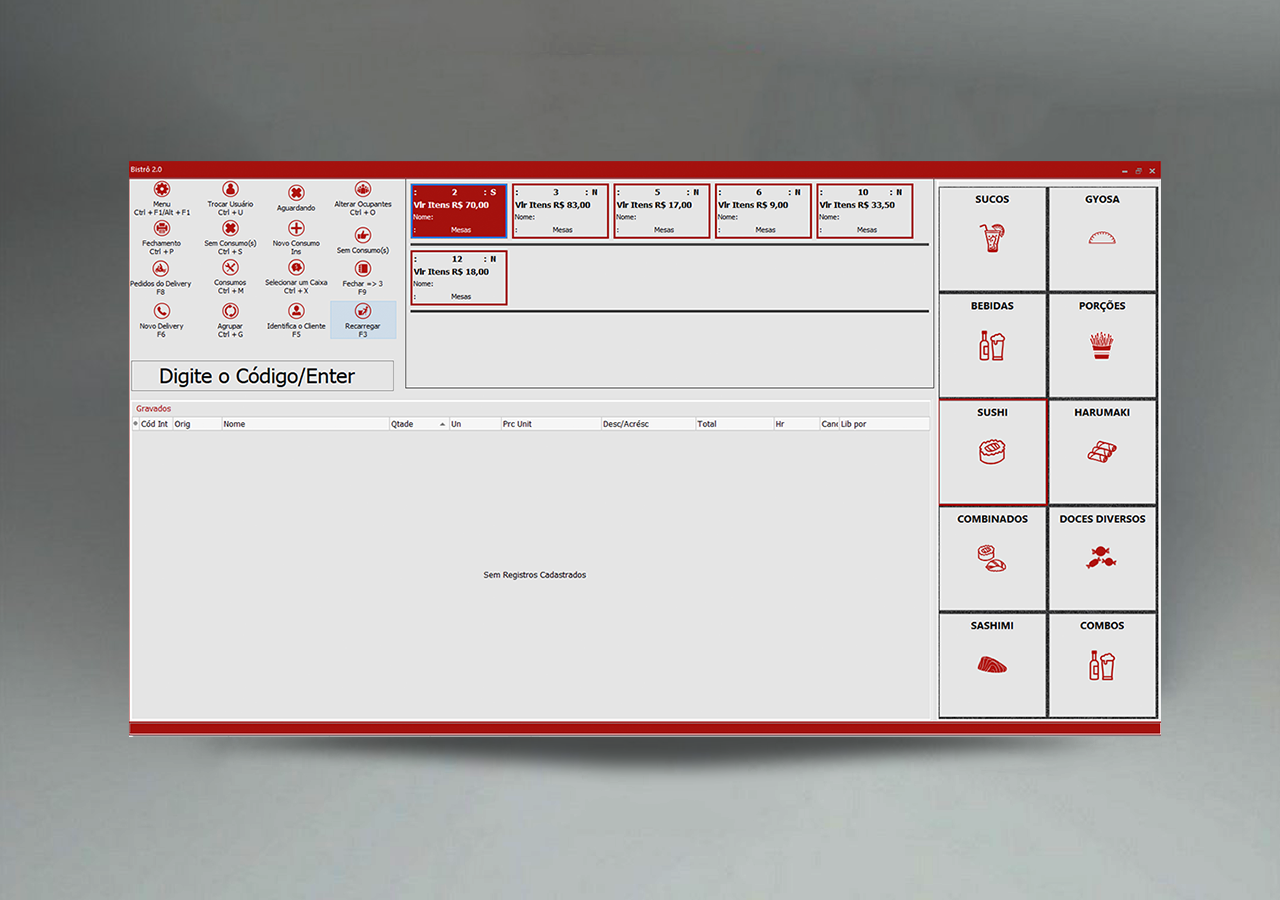Click the Digite o Código/Enter field
The height and width of the screenshot is (900, 1280).
click(262, 376)
